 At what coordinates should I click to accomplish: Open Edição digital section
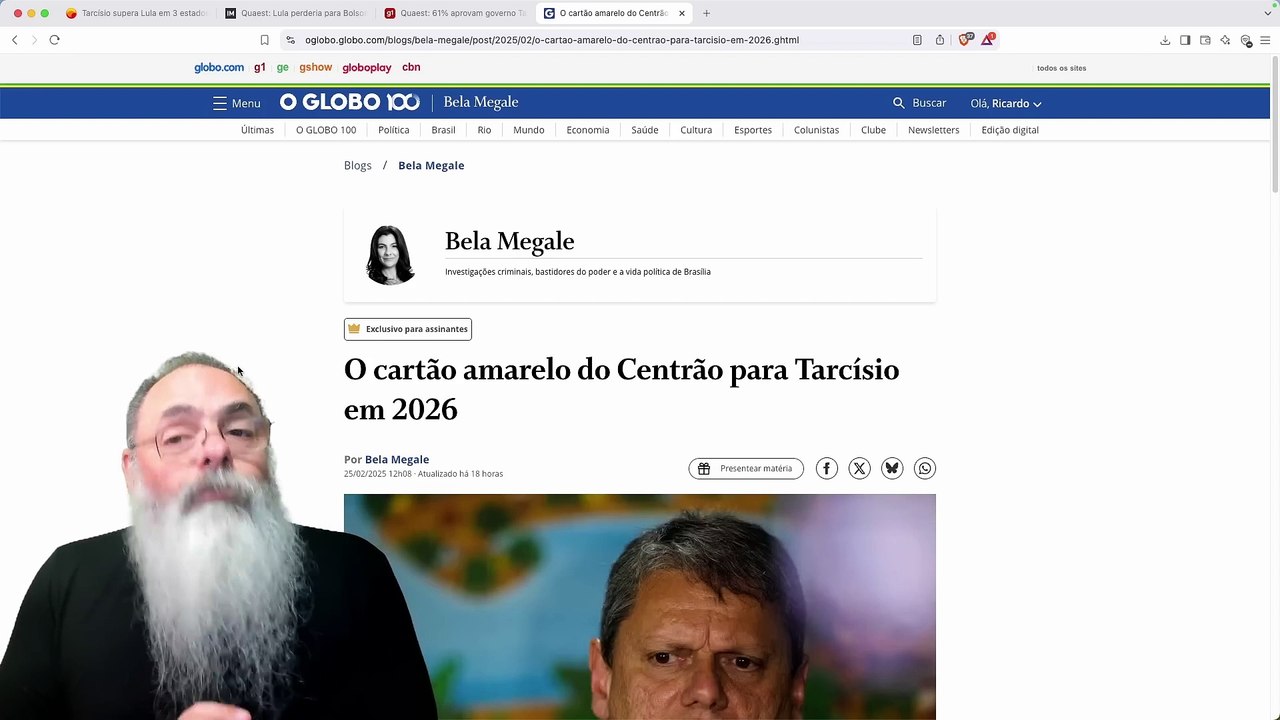pos(1010,130)
